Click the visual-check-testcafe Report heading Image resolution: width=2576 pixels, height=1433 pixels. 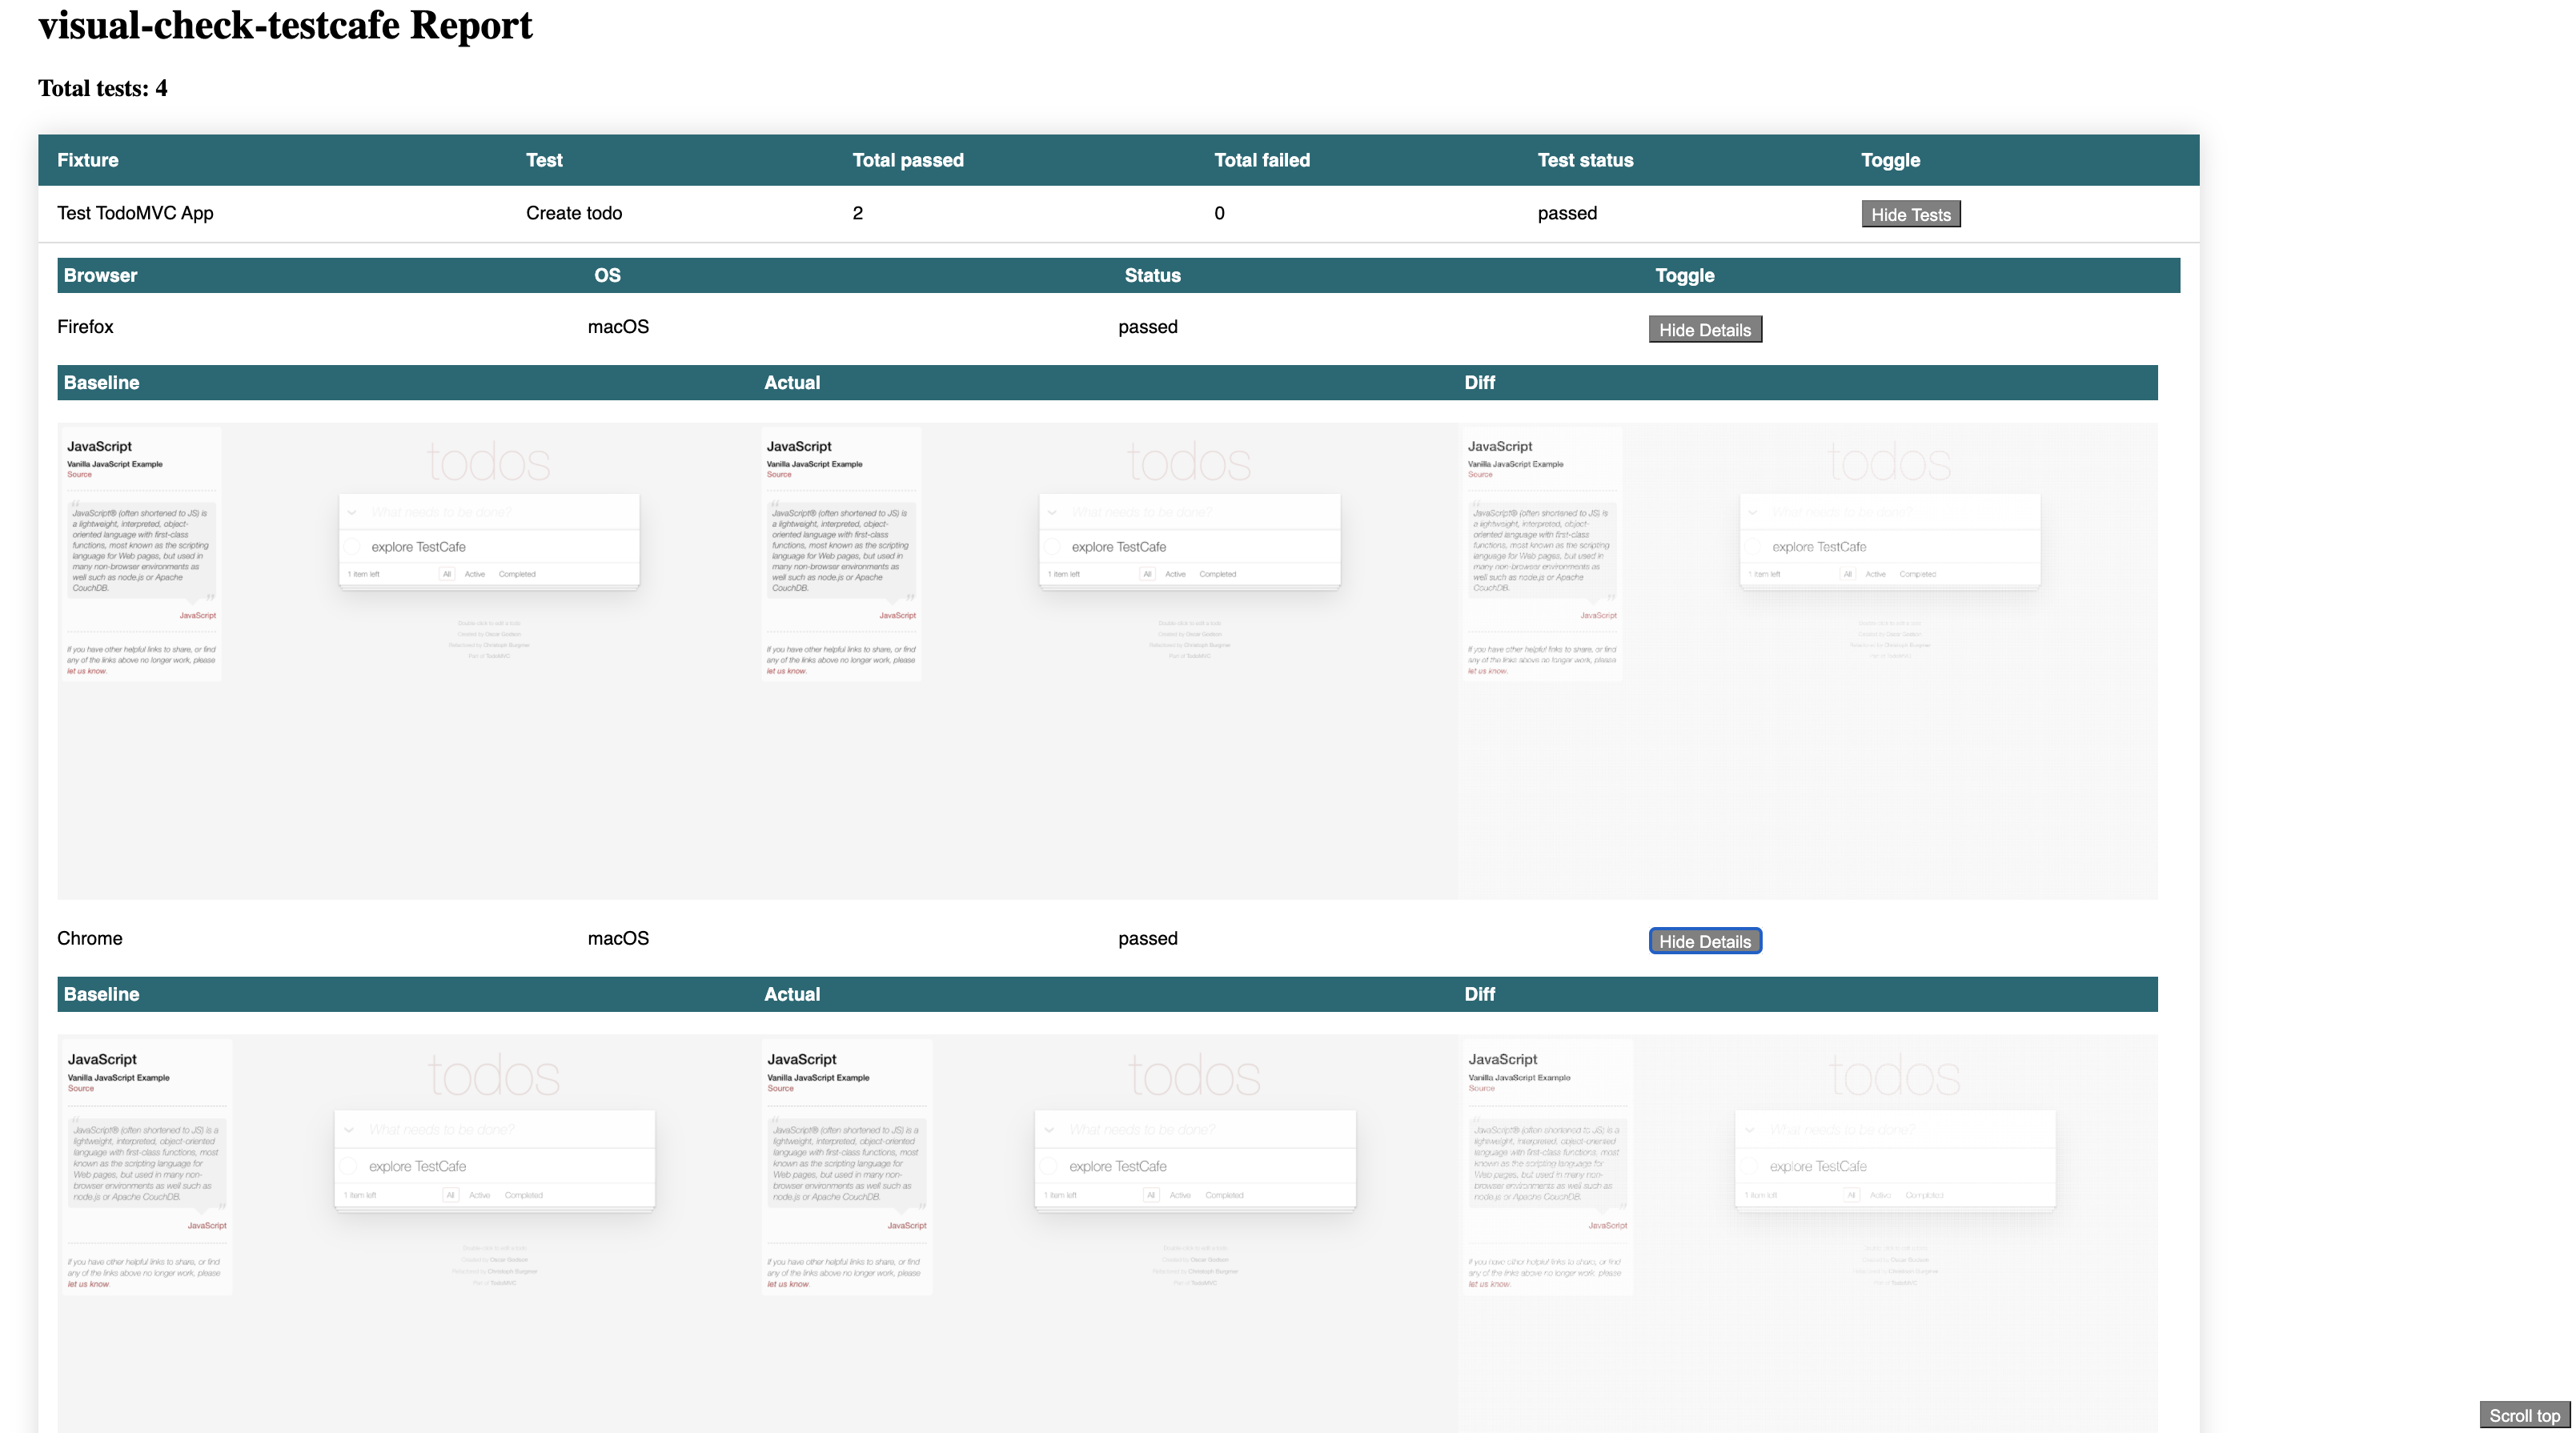(x=285, y=25)
